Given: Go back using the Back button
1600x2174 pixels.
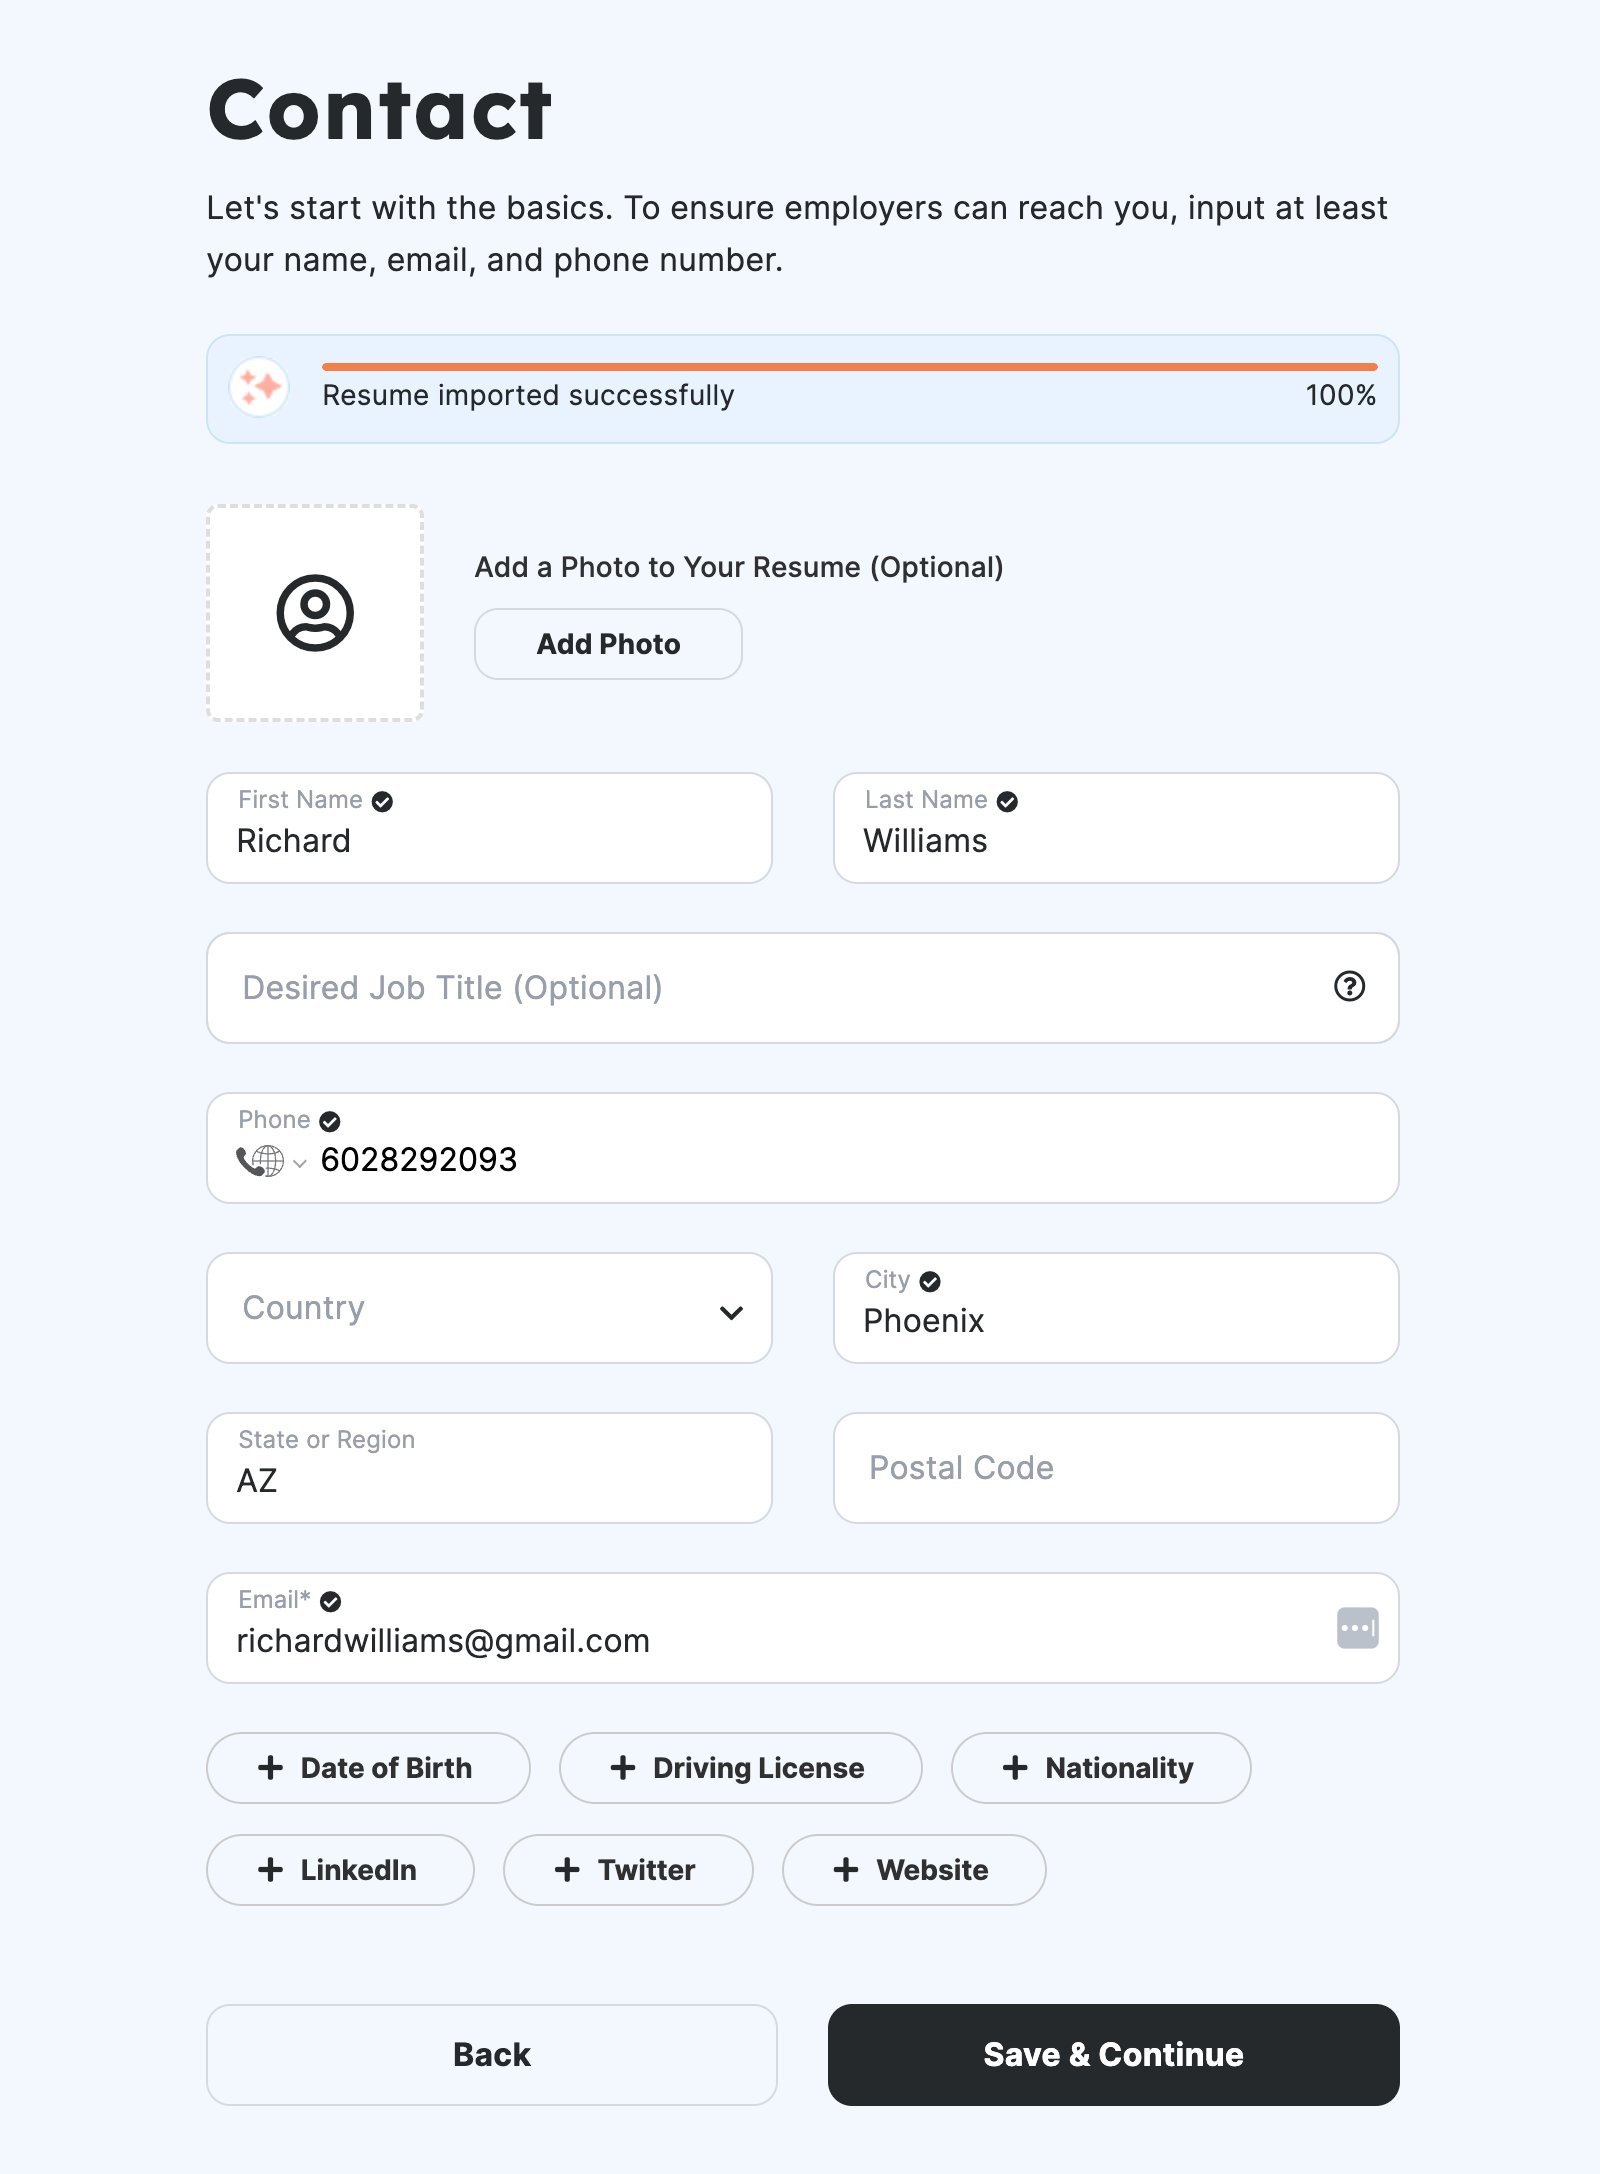Looking at the screenshot, I should coord(492,2055).
